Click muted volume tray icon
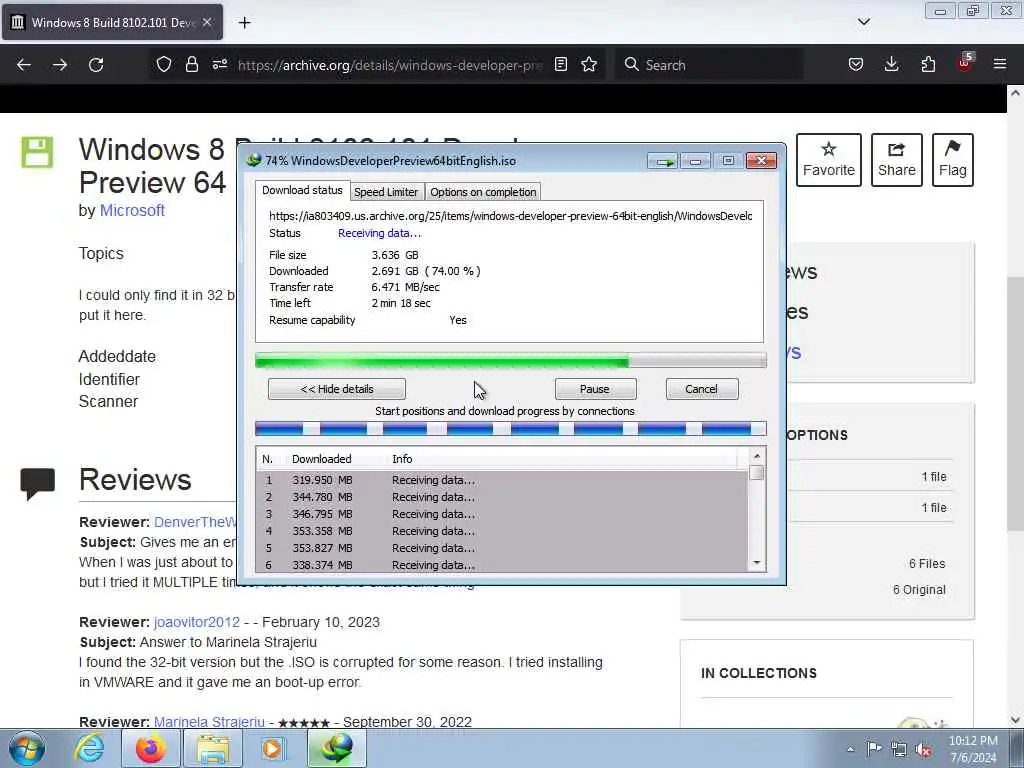 923,749
